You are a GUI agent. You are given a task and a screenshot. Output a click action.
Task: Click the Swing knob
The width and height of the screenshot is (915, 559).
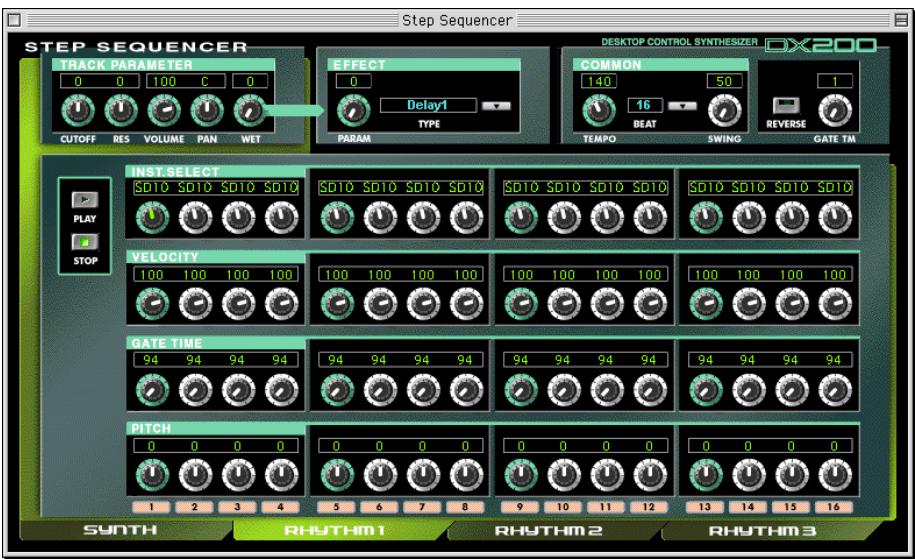point(724,111)
